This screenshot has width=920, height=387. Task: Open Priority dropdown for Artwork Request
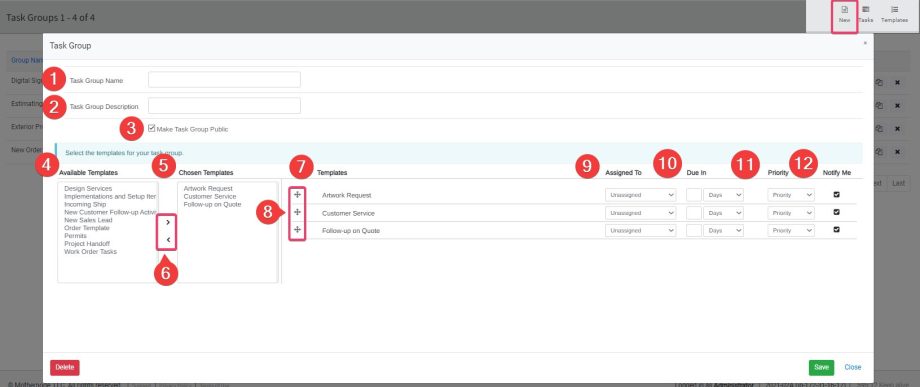click(x=791, y=195)
